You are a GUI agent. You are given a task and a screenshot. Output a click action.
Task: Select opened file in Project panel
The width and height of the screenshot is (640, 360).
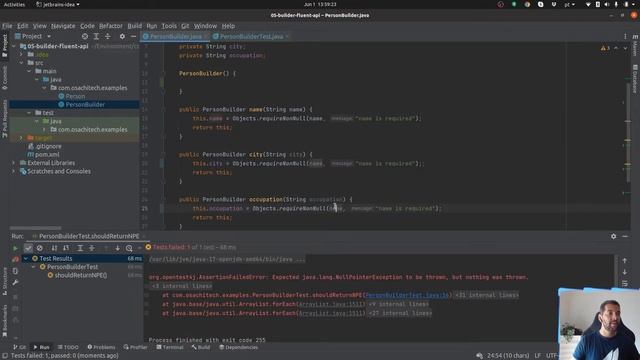pos(84,36)
